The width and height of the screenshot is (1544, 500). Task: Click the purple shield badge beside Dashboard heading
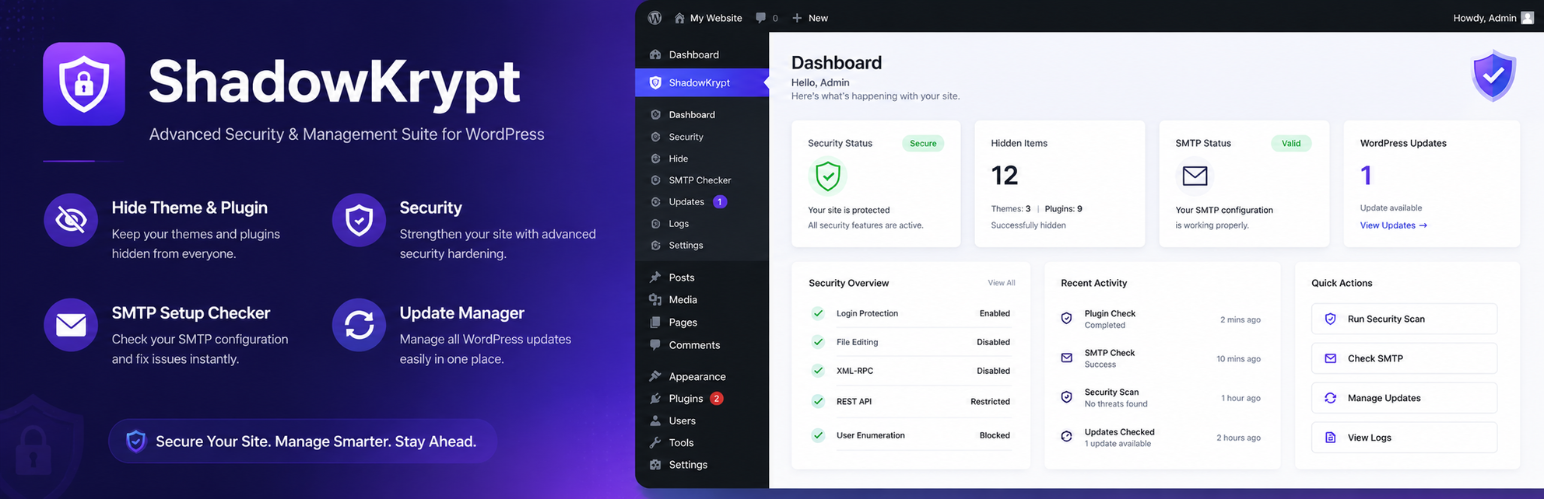[1494, 76]
